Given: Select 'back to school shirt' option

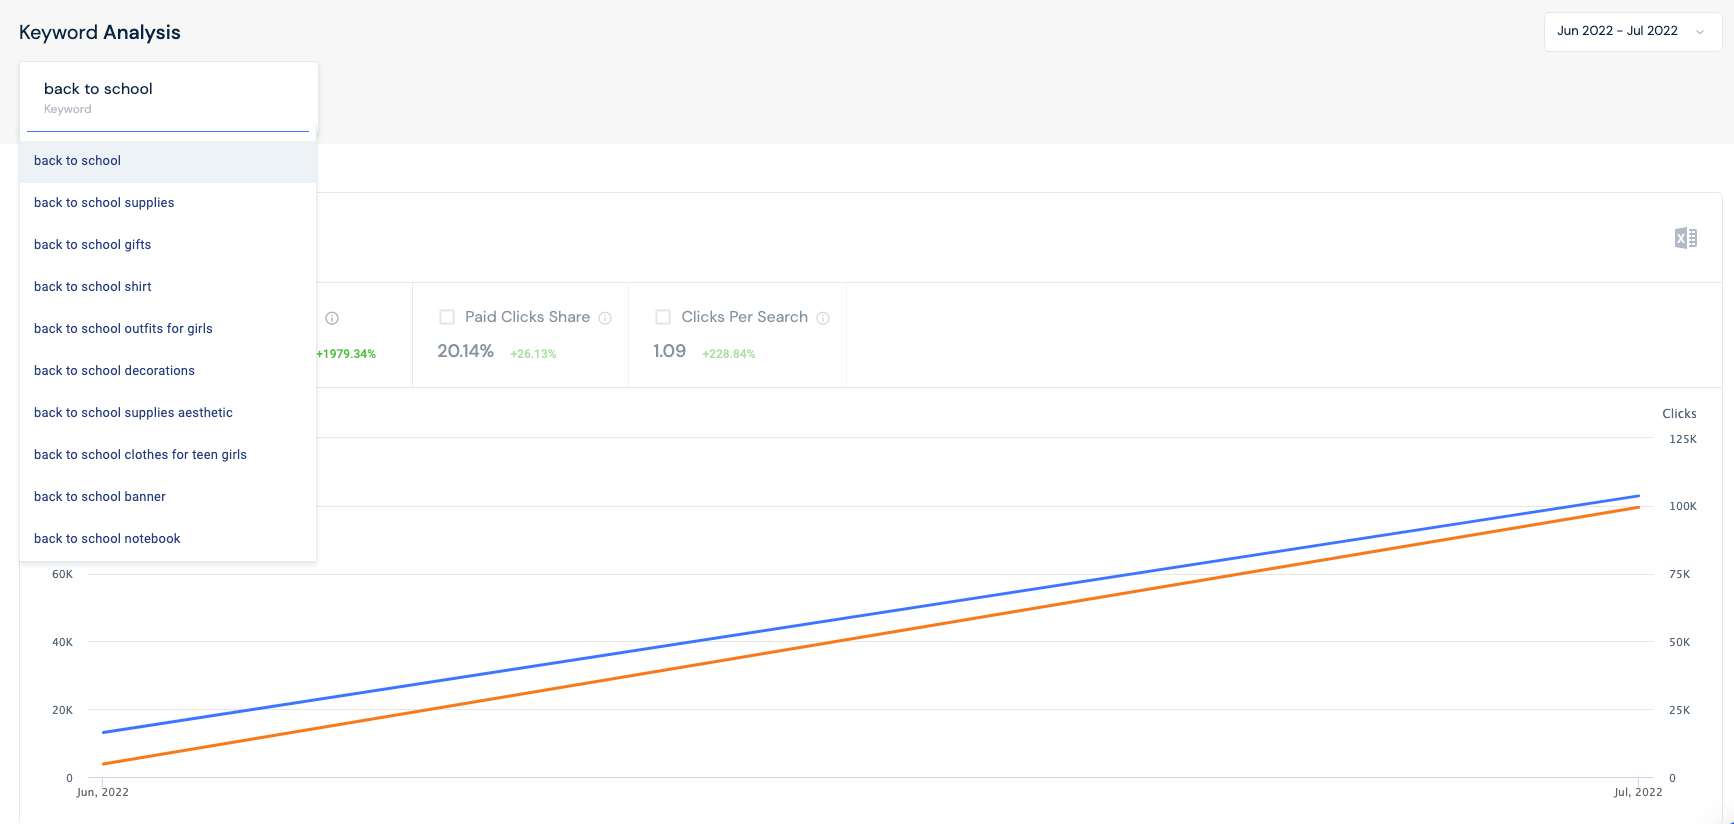Looking at the screenshot, I should click(x=93, y=287).
